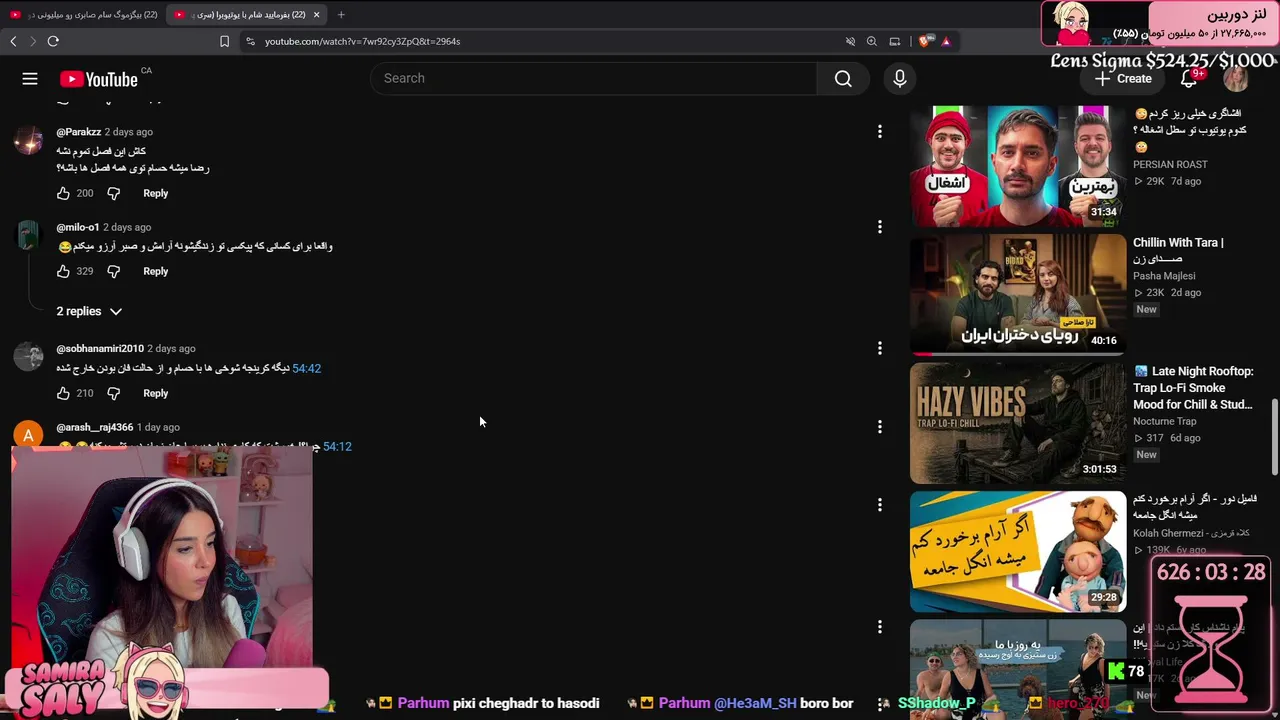
Task: Reply to the comment by @Parakzz
Action: 155,193
